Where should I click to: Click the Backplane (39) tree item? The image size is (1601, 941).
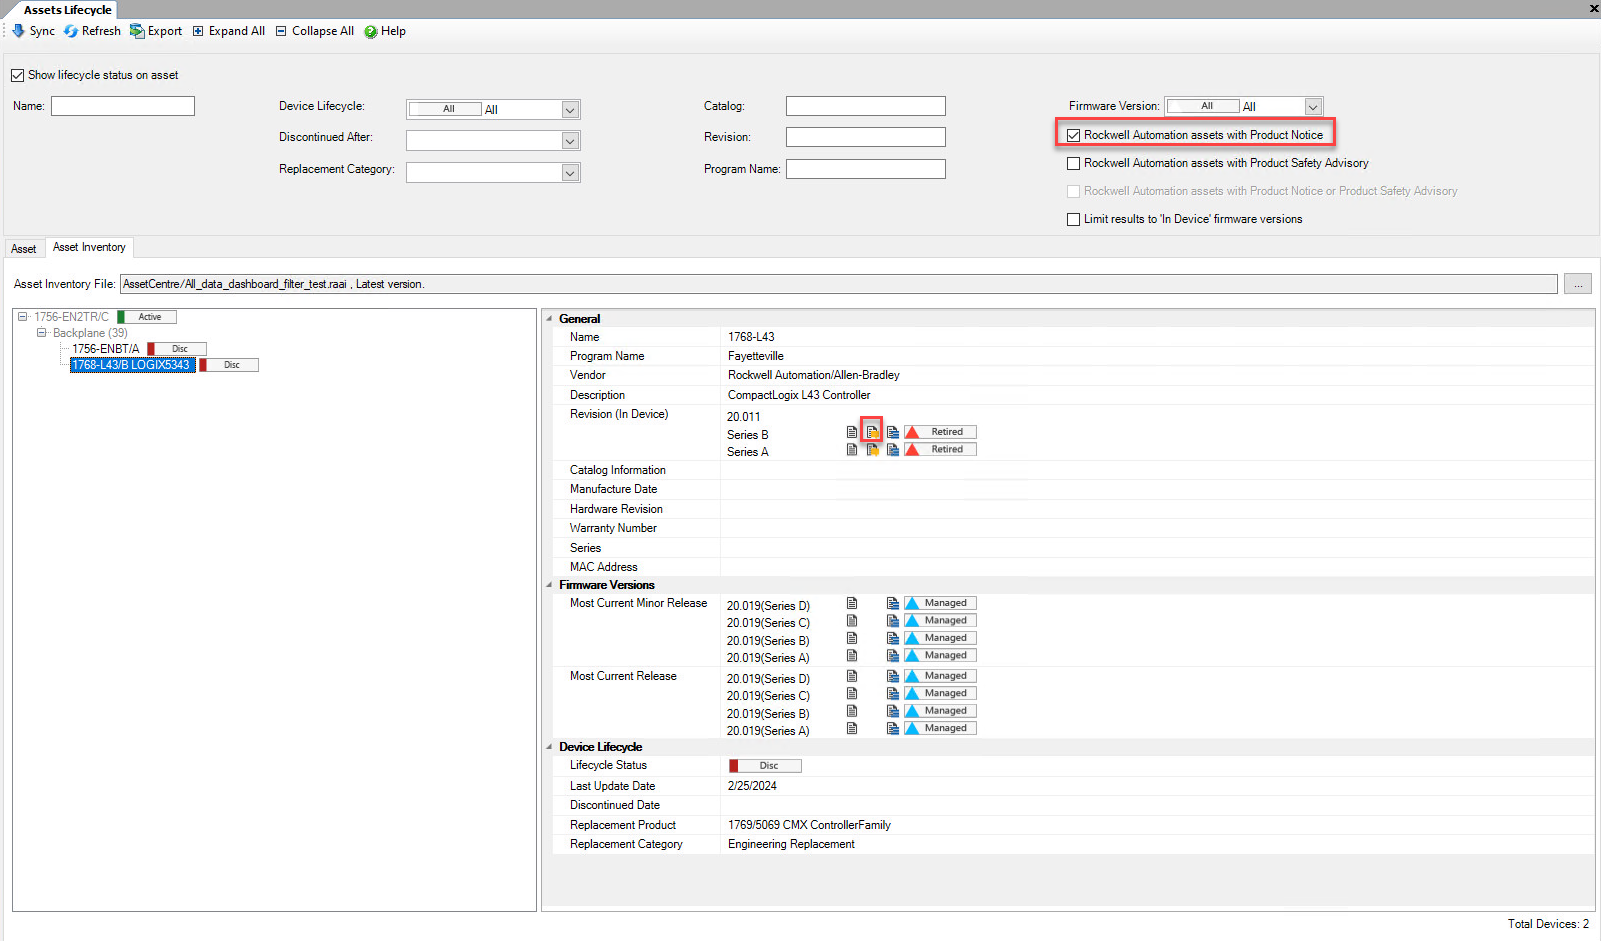90,333
